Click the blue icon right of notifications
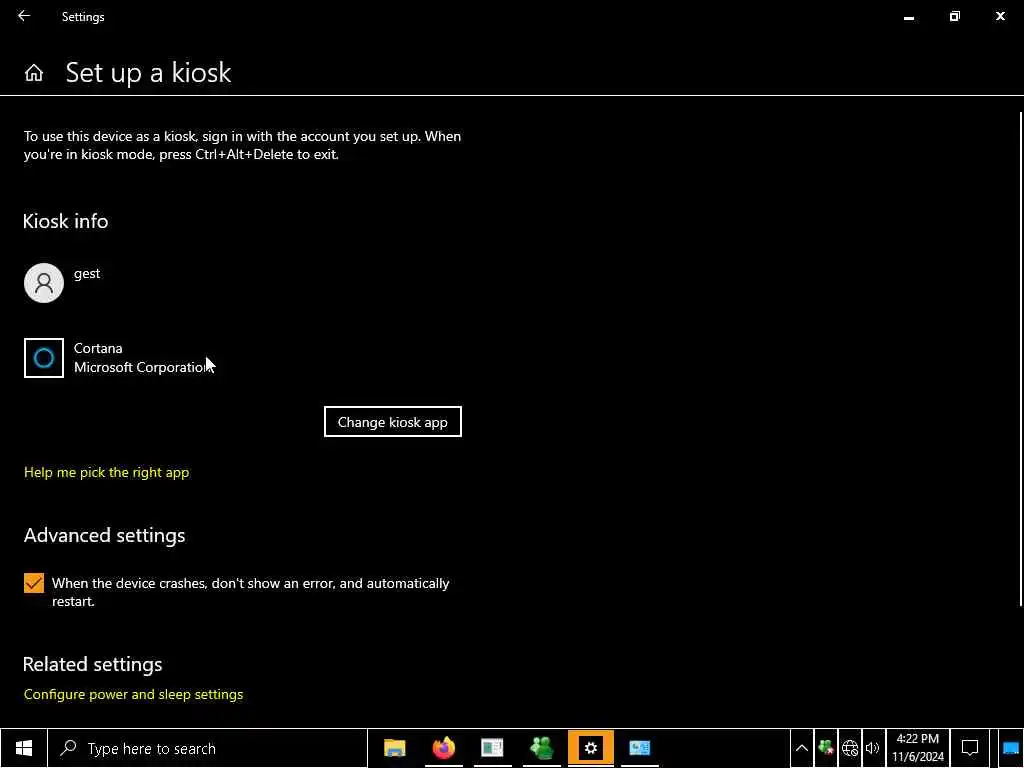 [1011, 748]
